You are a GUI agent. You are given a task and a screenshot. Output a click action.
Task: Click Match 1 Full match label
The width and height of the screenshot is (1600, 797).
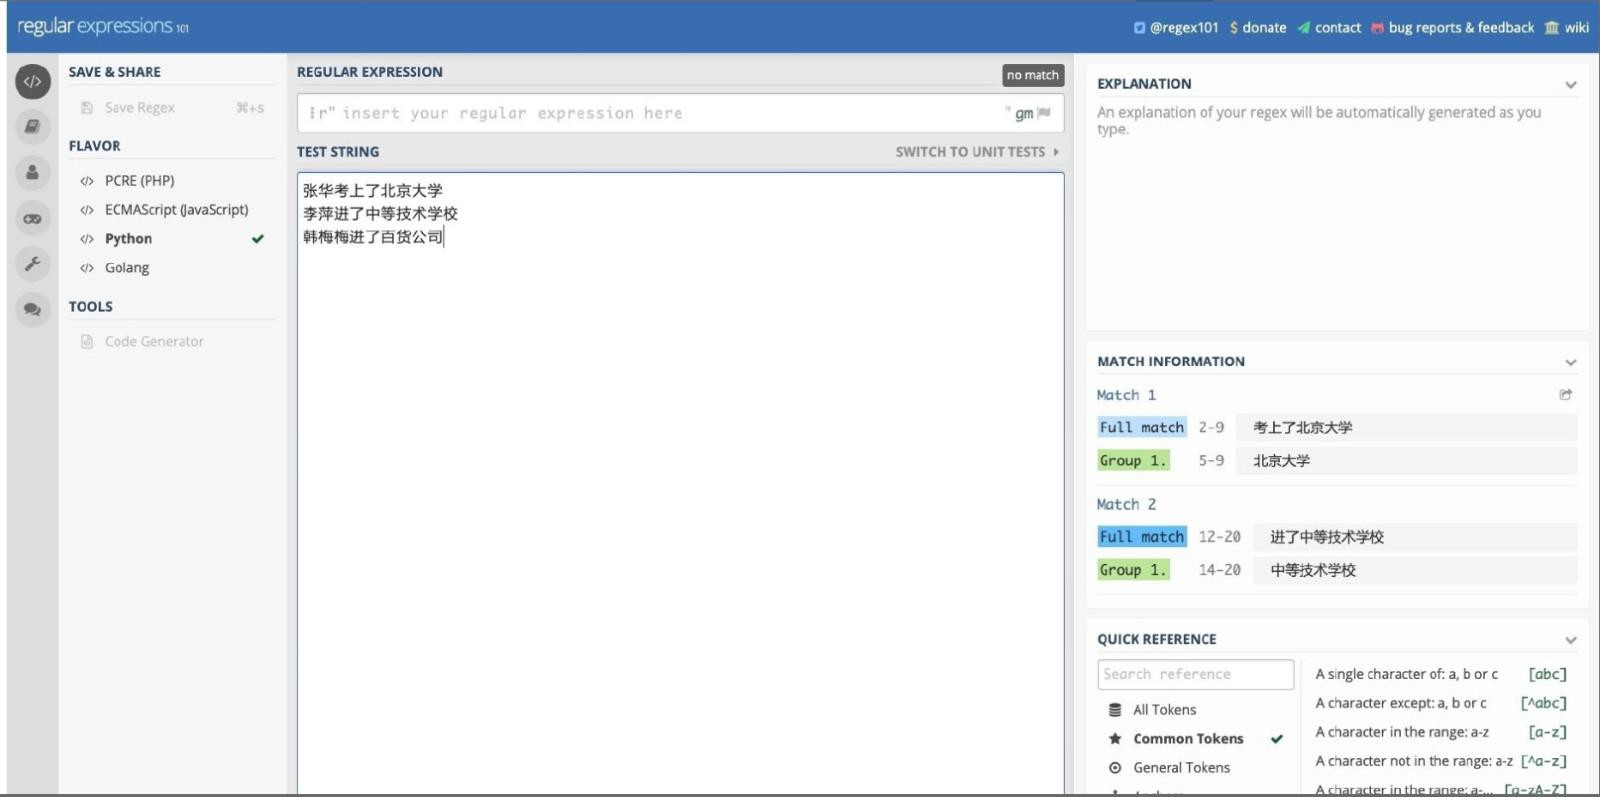(x=1142, y=428)
